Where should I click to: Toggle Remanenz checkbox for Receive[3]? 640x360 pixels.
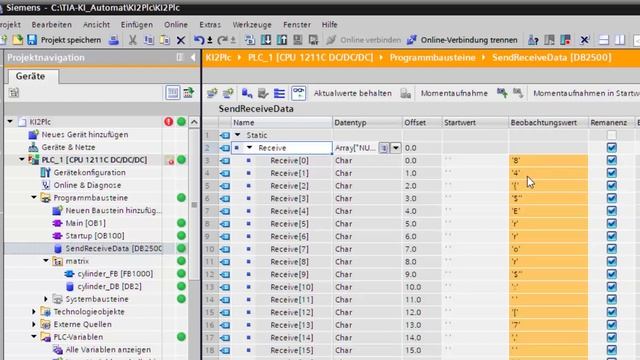(x=611, y=198)
